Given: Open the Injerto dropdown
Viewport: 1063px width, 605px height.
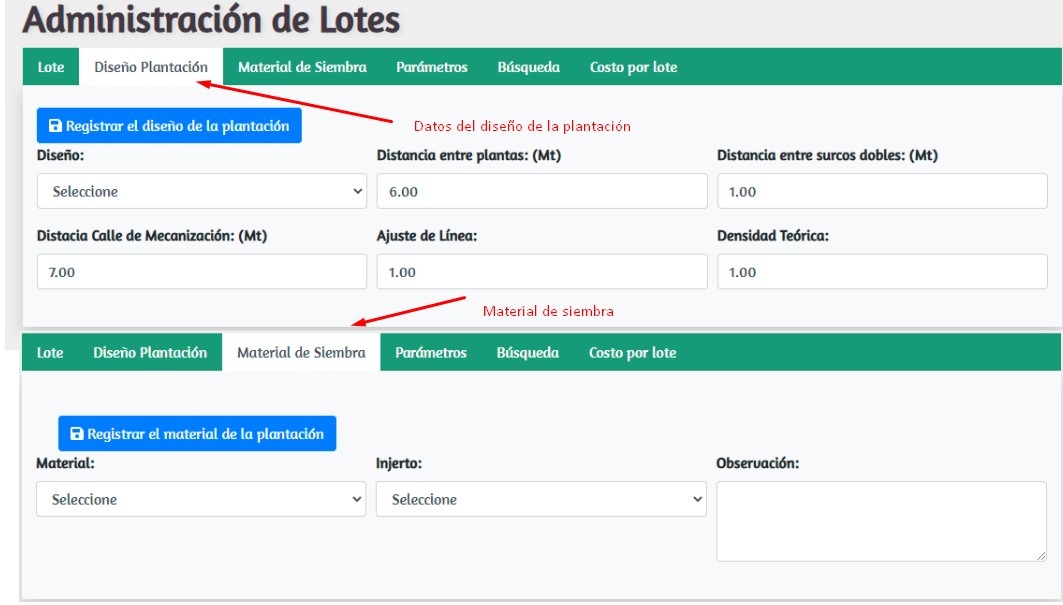Looking at the screenshot, I should click(541, 499).
